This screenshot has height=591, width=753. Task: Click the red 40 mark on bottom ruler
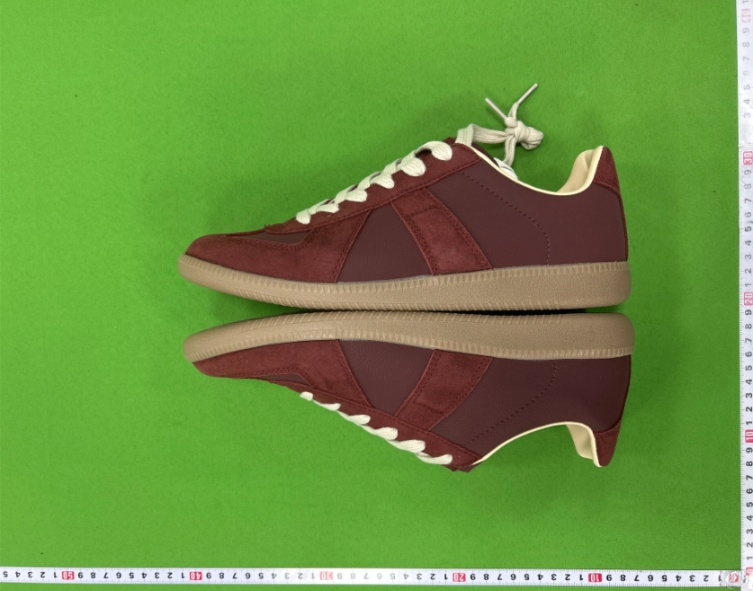[195, 575]
